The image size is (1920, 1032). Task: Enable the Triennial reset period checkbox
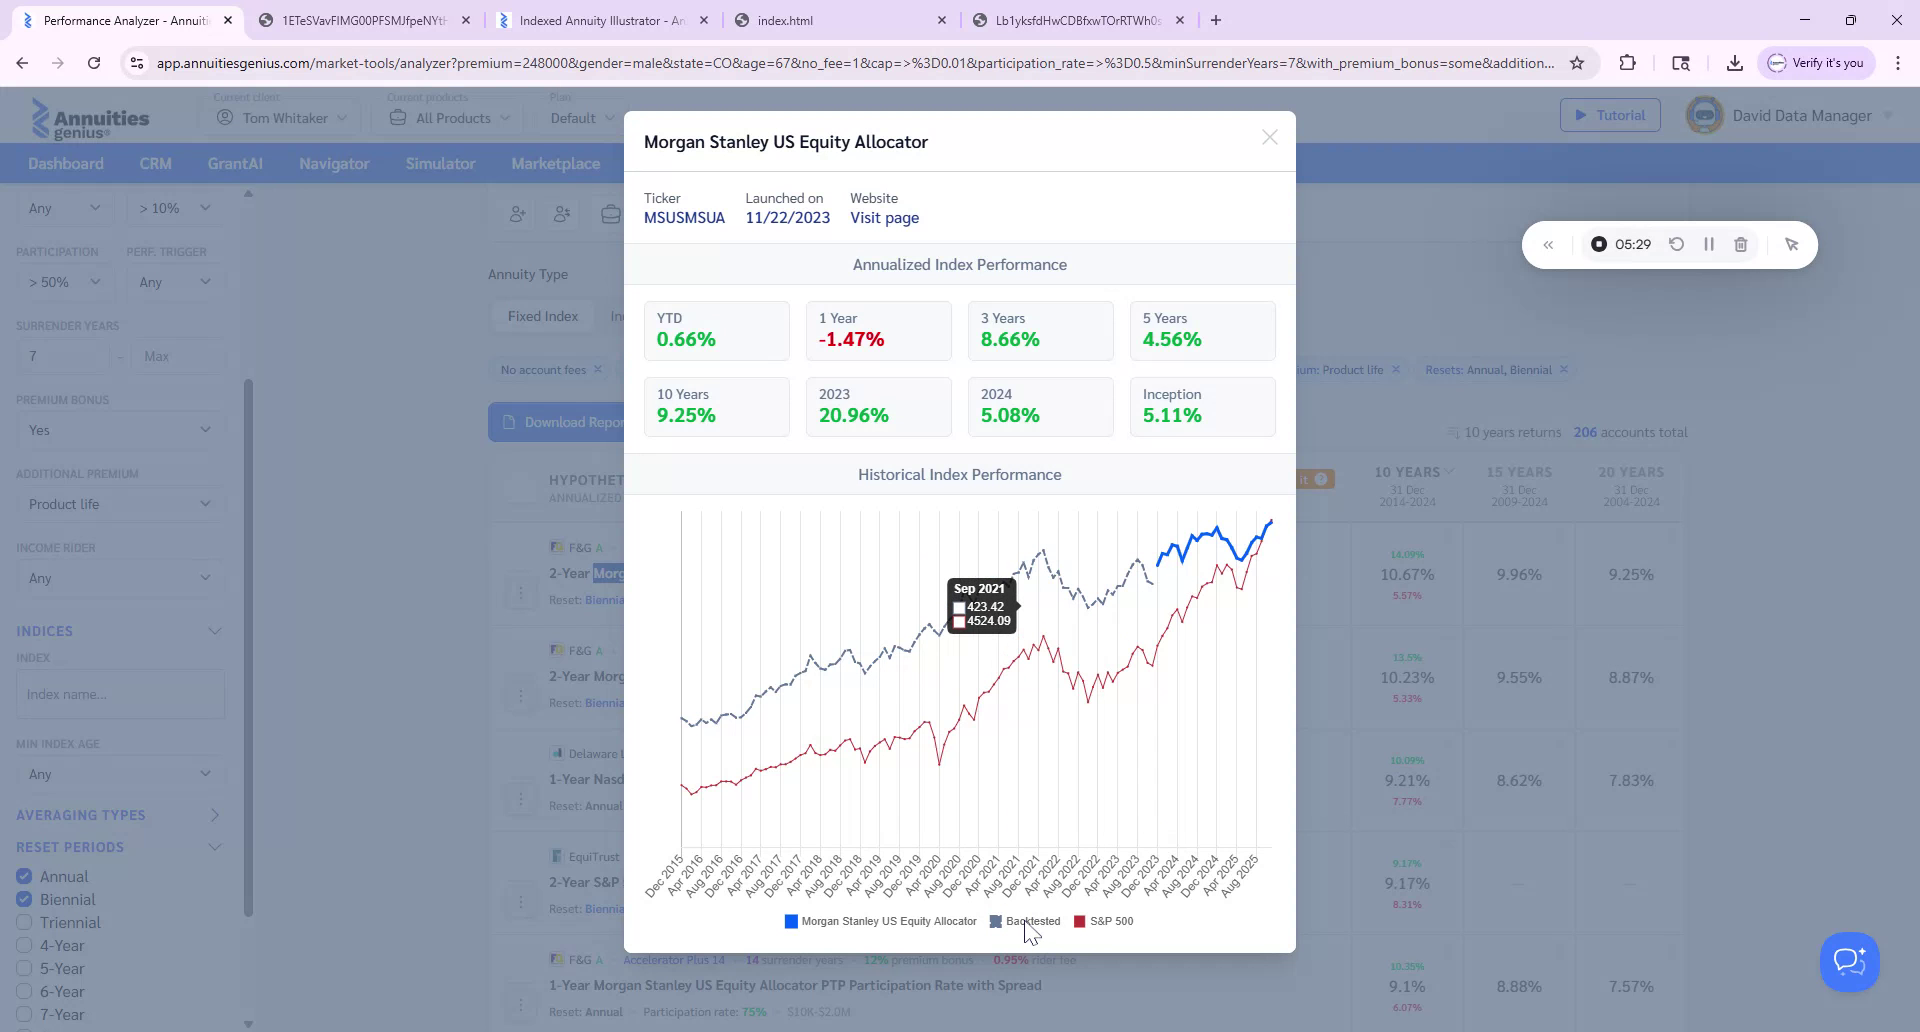coord(24,923)
